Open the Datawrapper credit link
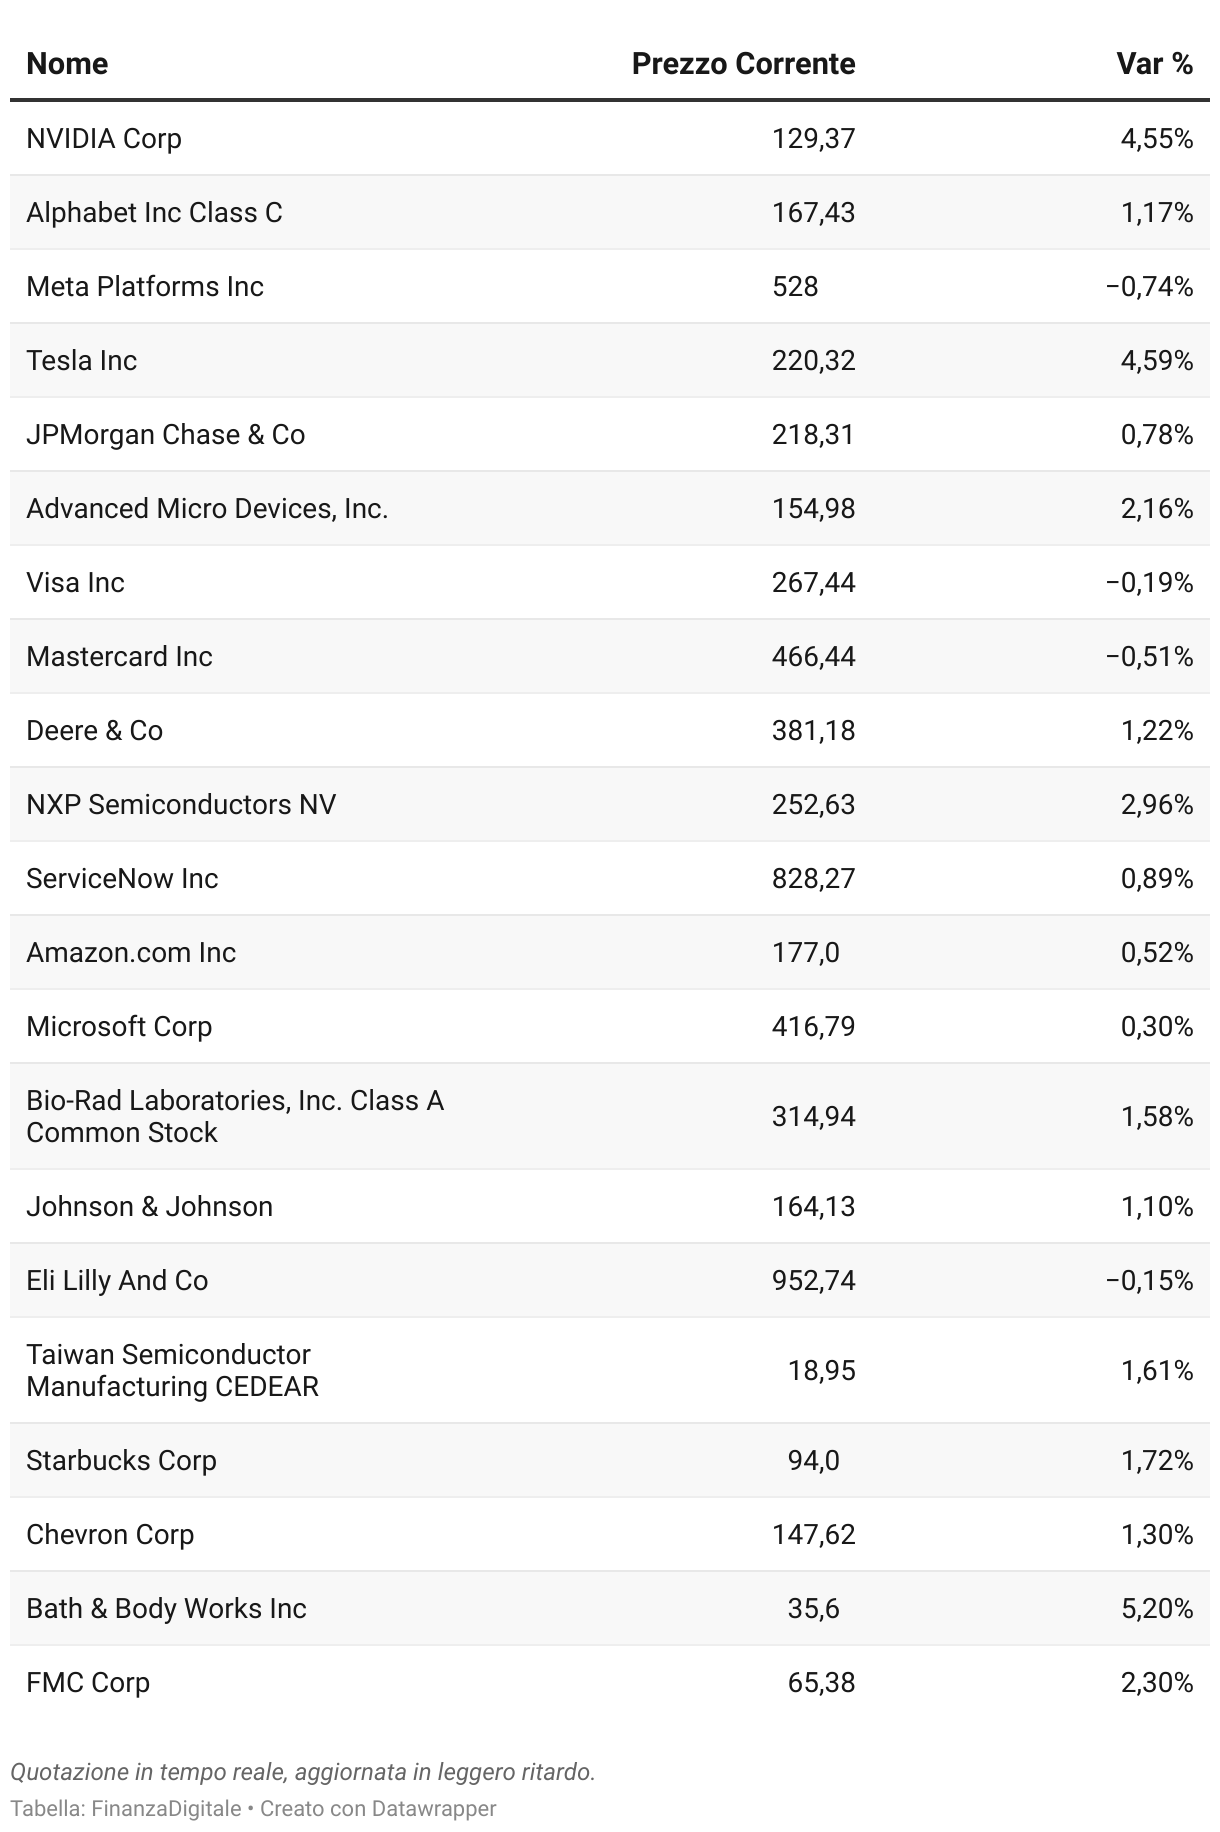This screenshot has width=1220, height=1832. point(434,1808)
